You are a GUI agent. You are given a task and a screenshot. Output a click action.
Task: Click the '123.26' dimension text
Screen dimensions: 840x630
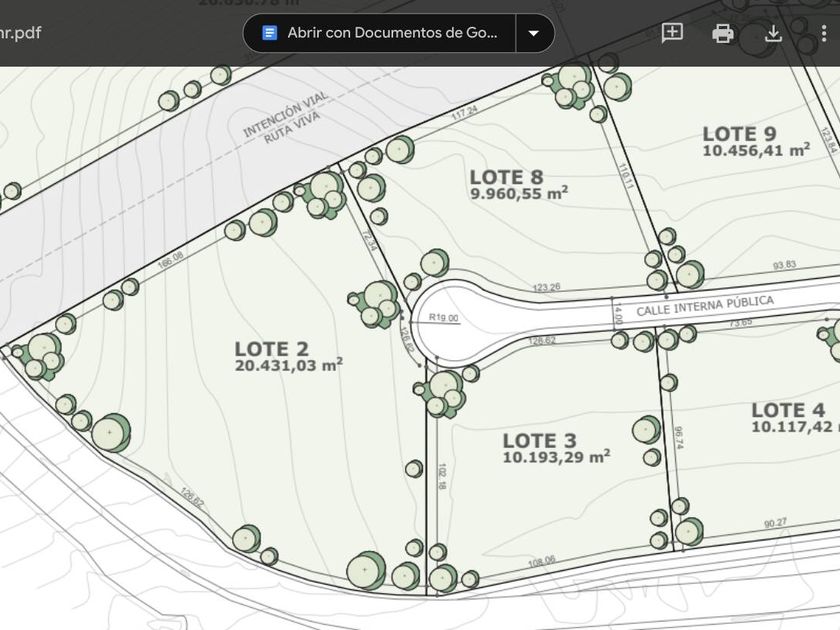(546, 287)
